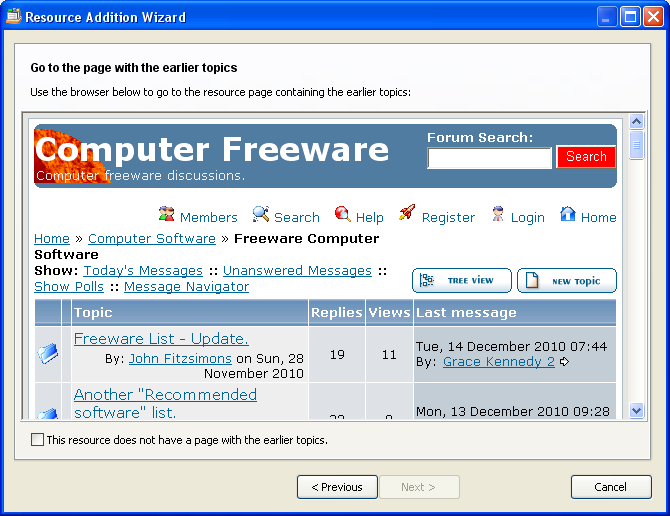Click the browser scrollbar up arrow

pyautogui.click(x=637, y=122)
